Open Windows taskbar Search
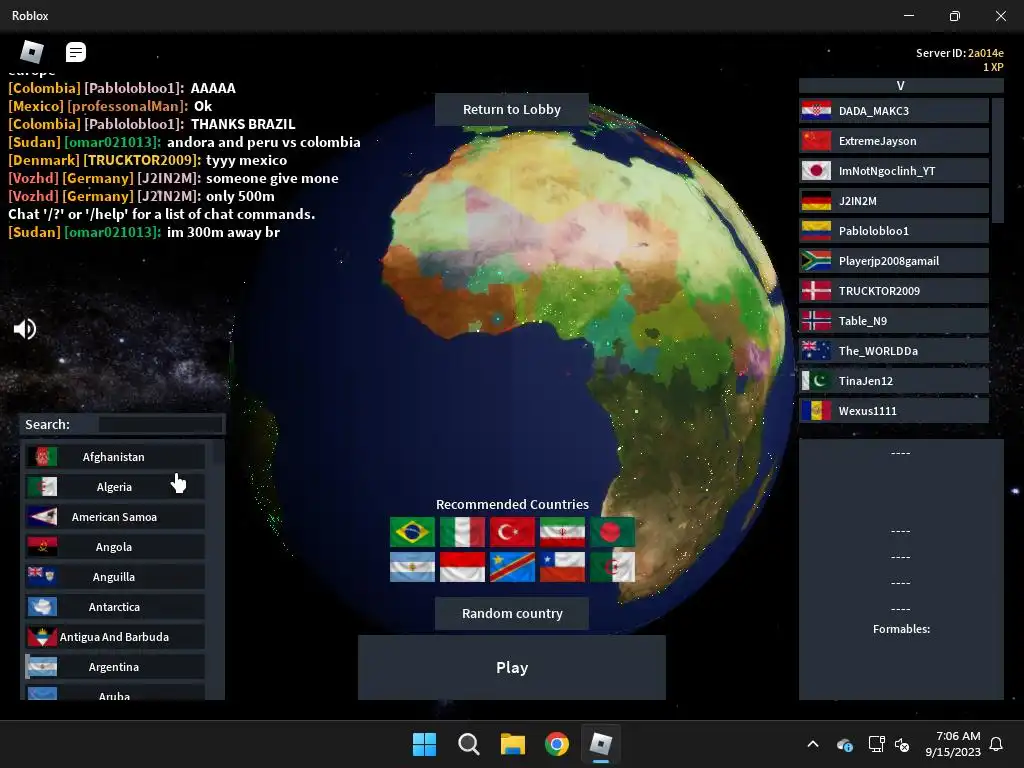Screen dimensions: 1024x768 tap(468, 744)
